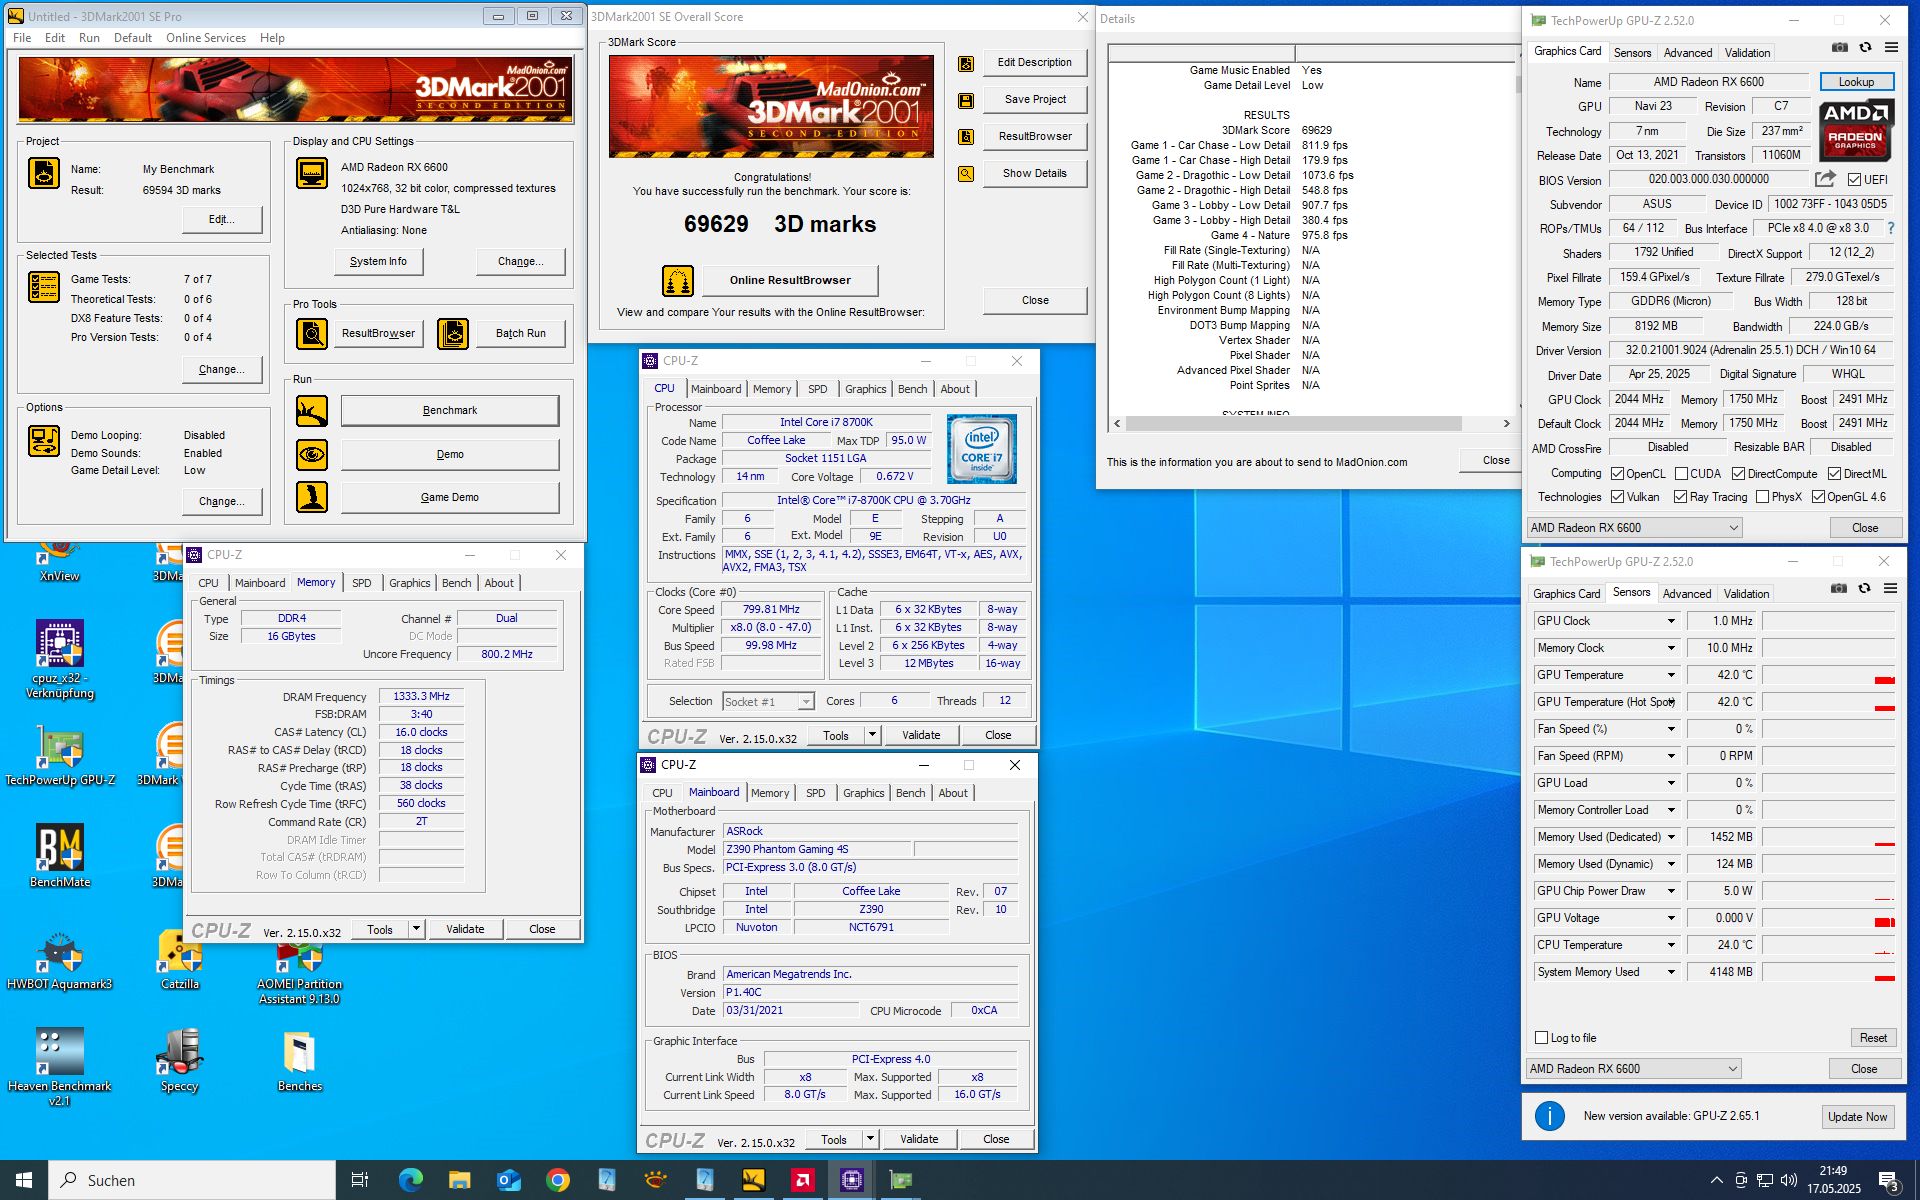Viewport: 1920px width, 1200px height.
Task: Toggle the Ray Tracing checkbox in GPU-Z
Action: coord(1680,497)
